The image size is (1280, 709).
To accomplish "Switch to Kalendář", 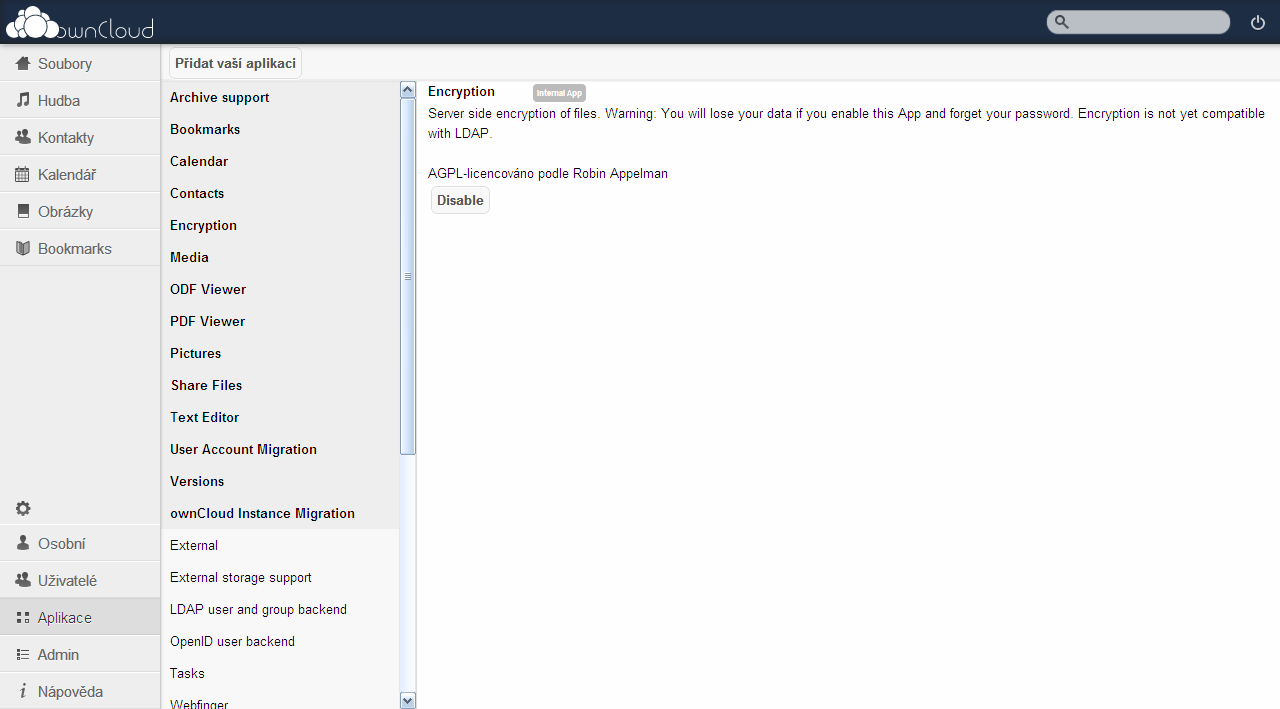I will (x=80, y=175).
